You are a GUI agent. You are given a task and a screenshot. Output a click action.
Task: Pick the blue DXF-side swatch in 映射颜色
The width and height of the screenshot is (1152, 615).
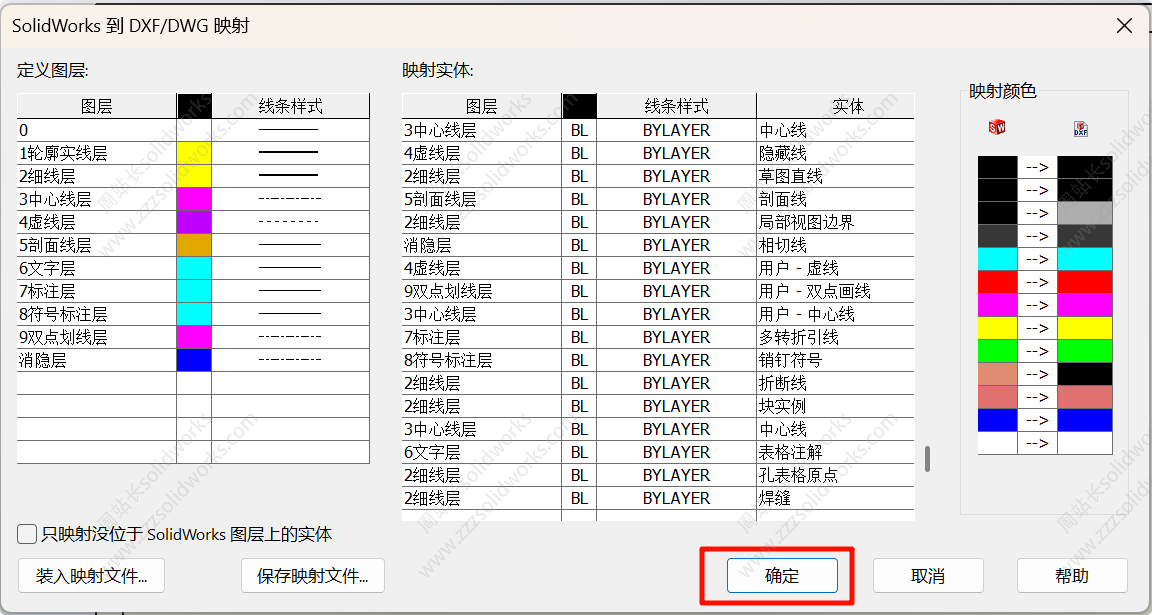pyautogui.click(x=1084, y=420)
